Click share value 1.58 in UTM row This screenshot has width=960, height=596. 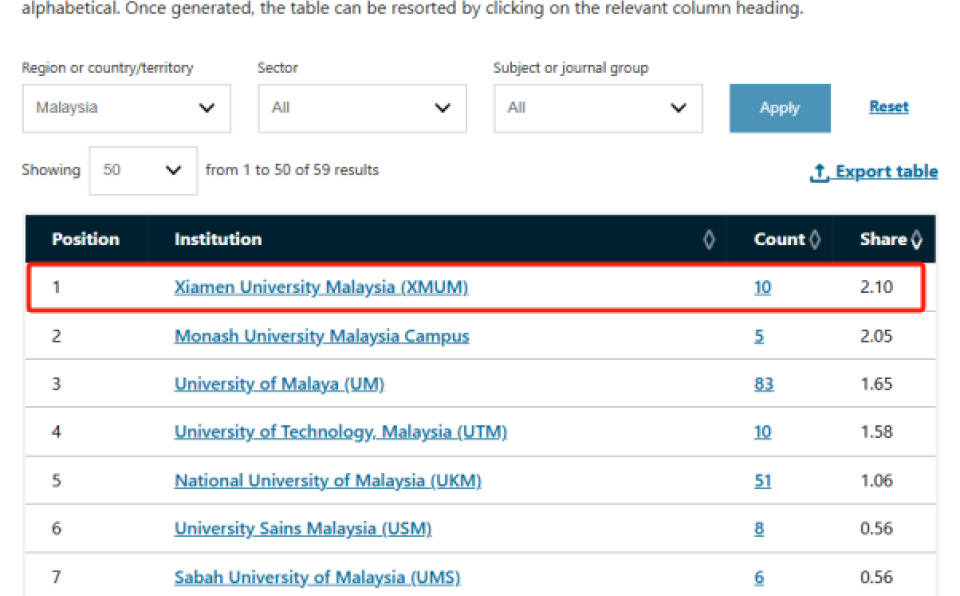point(876,432)
